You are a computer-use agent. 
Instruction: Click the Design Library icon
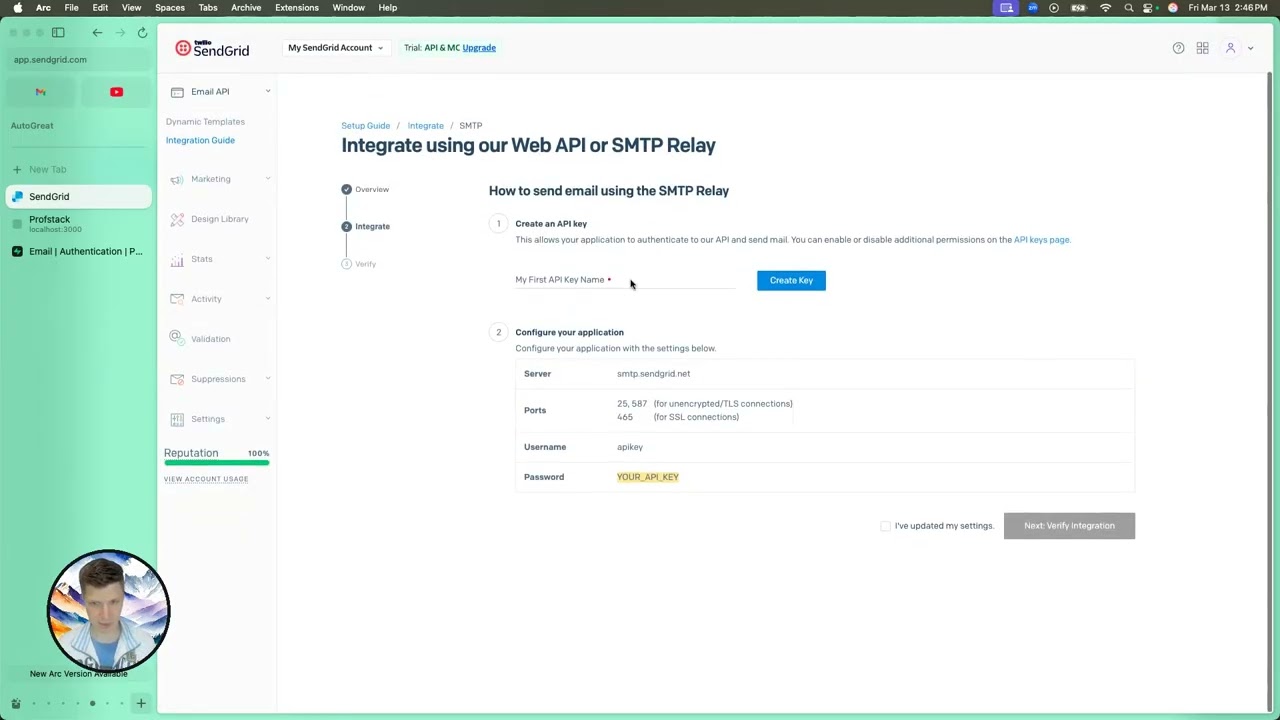[x=177, y=219]
